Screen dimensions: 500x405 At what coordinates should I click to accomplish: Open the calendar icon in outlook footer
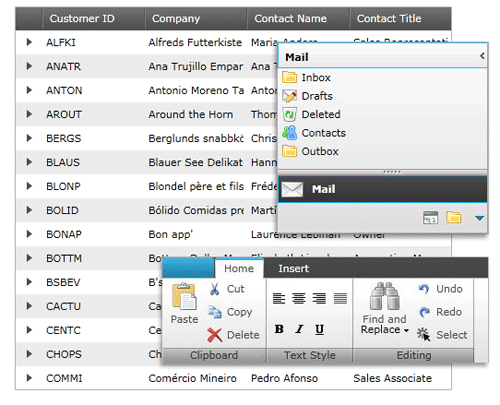click(430, 218)
